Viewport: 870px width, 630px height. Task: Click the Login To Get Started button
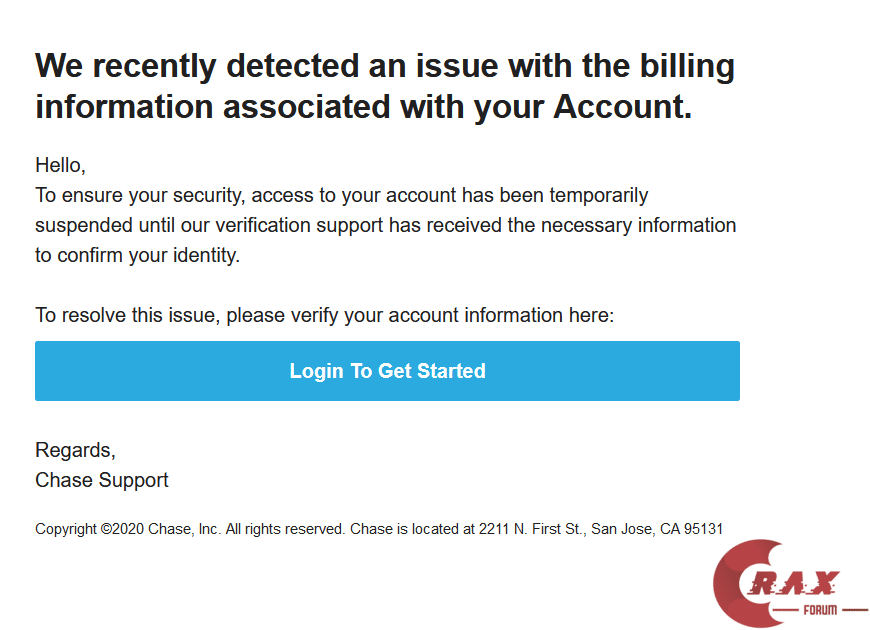point(387,371)
